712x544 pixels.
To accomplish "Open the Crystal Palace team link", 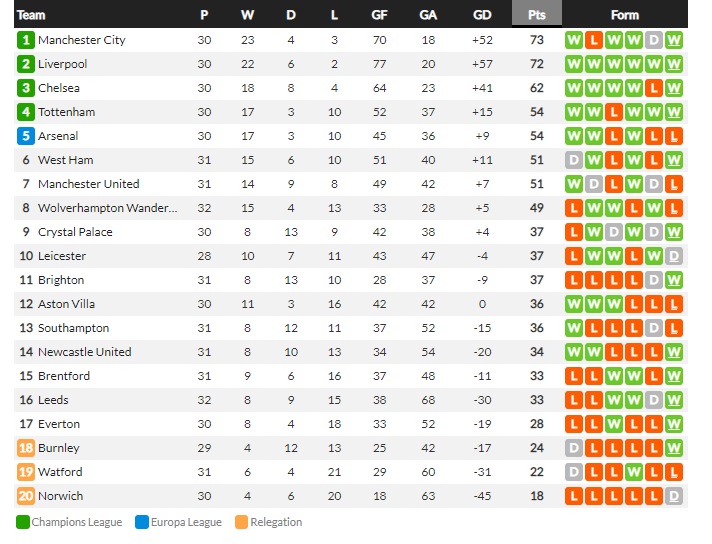I will pos(75,232).
